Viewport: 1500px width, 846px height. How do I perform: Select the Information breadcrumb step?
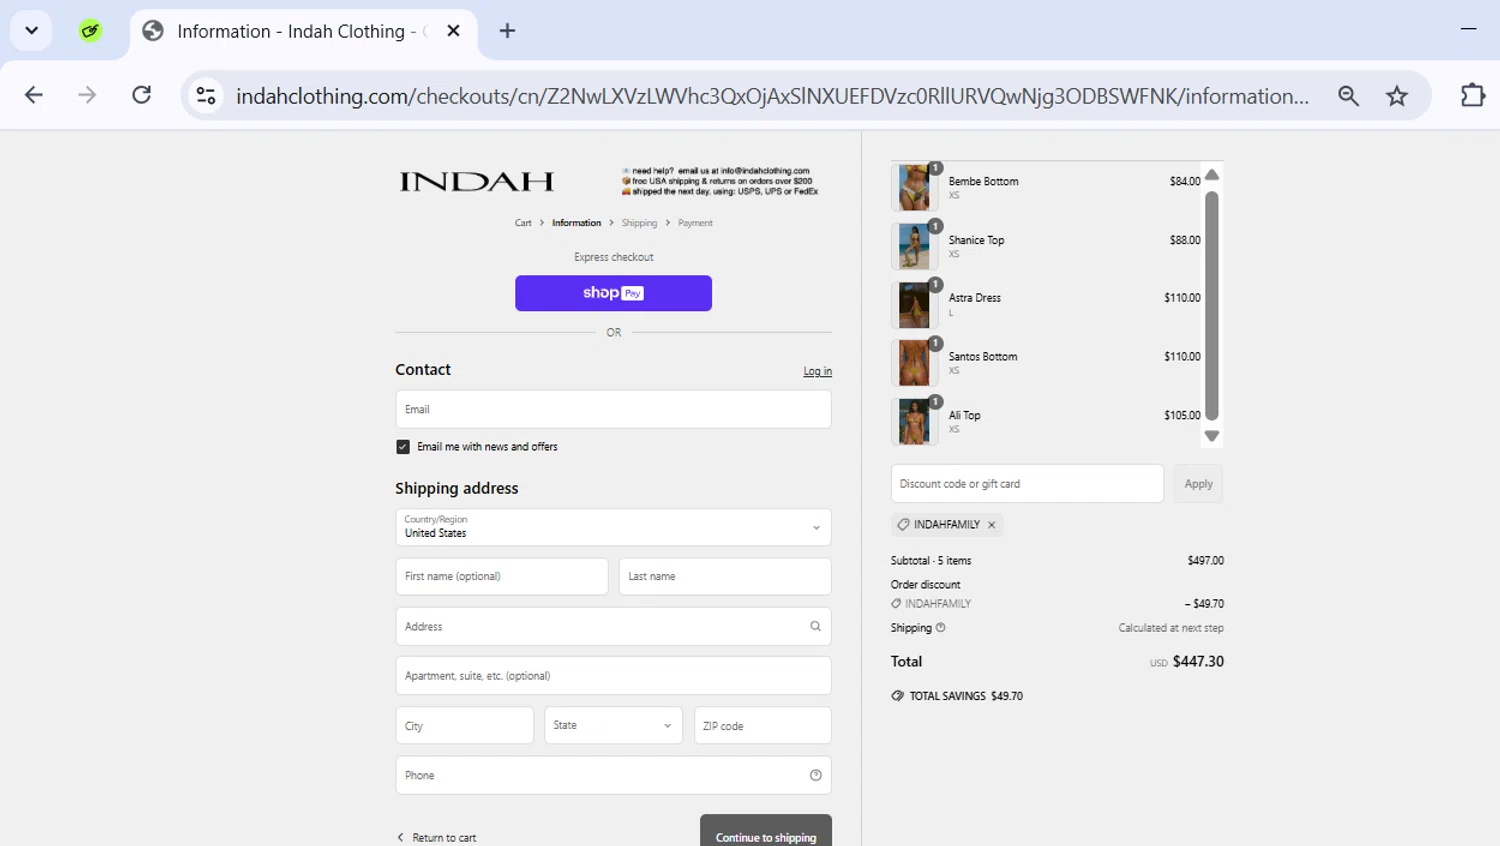pos(576,223)
